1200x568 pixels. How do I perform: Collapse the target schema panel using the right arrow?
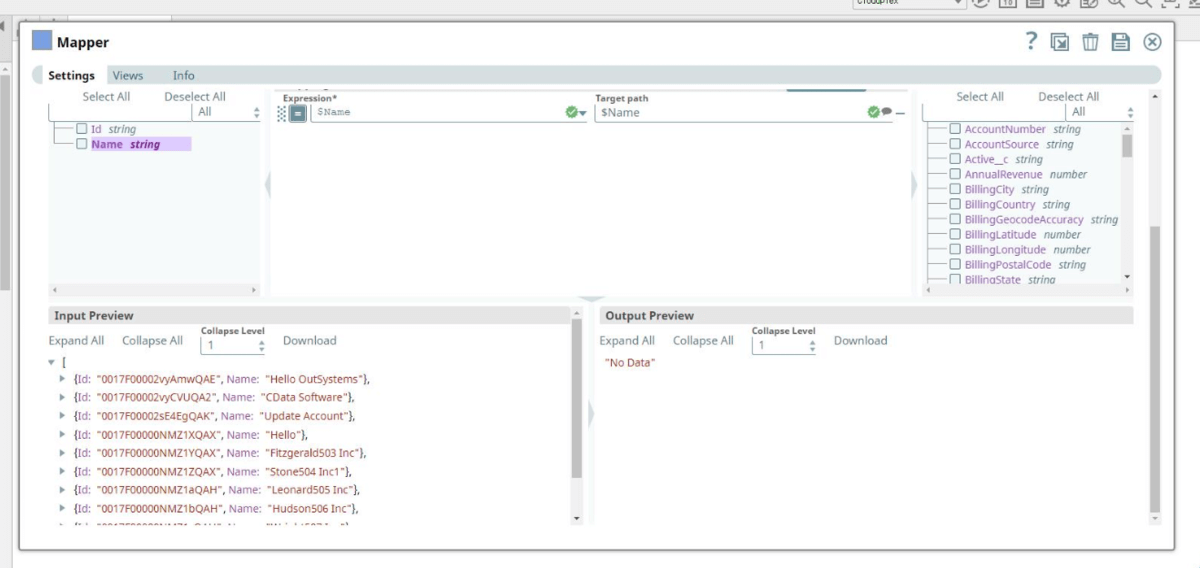point(913,185)
